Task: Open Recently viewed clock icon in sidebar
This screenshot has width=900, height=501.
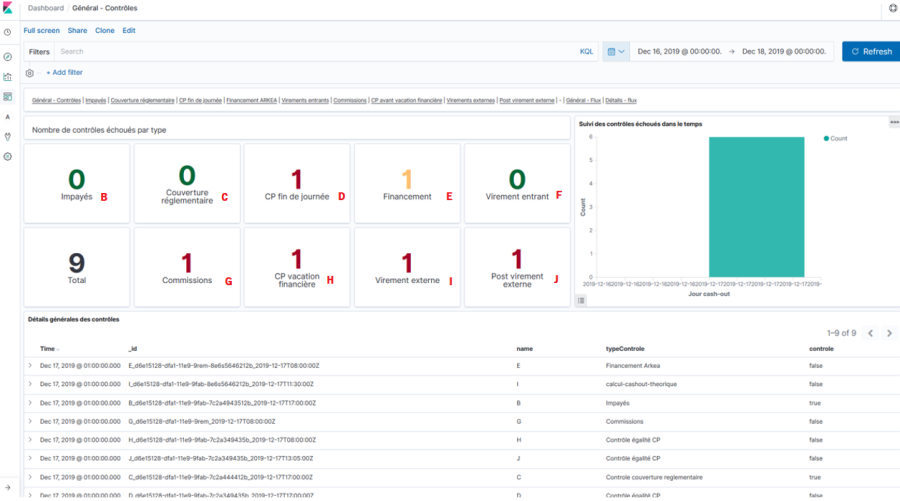Action: click(x=8, y=32)
